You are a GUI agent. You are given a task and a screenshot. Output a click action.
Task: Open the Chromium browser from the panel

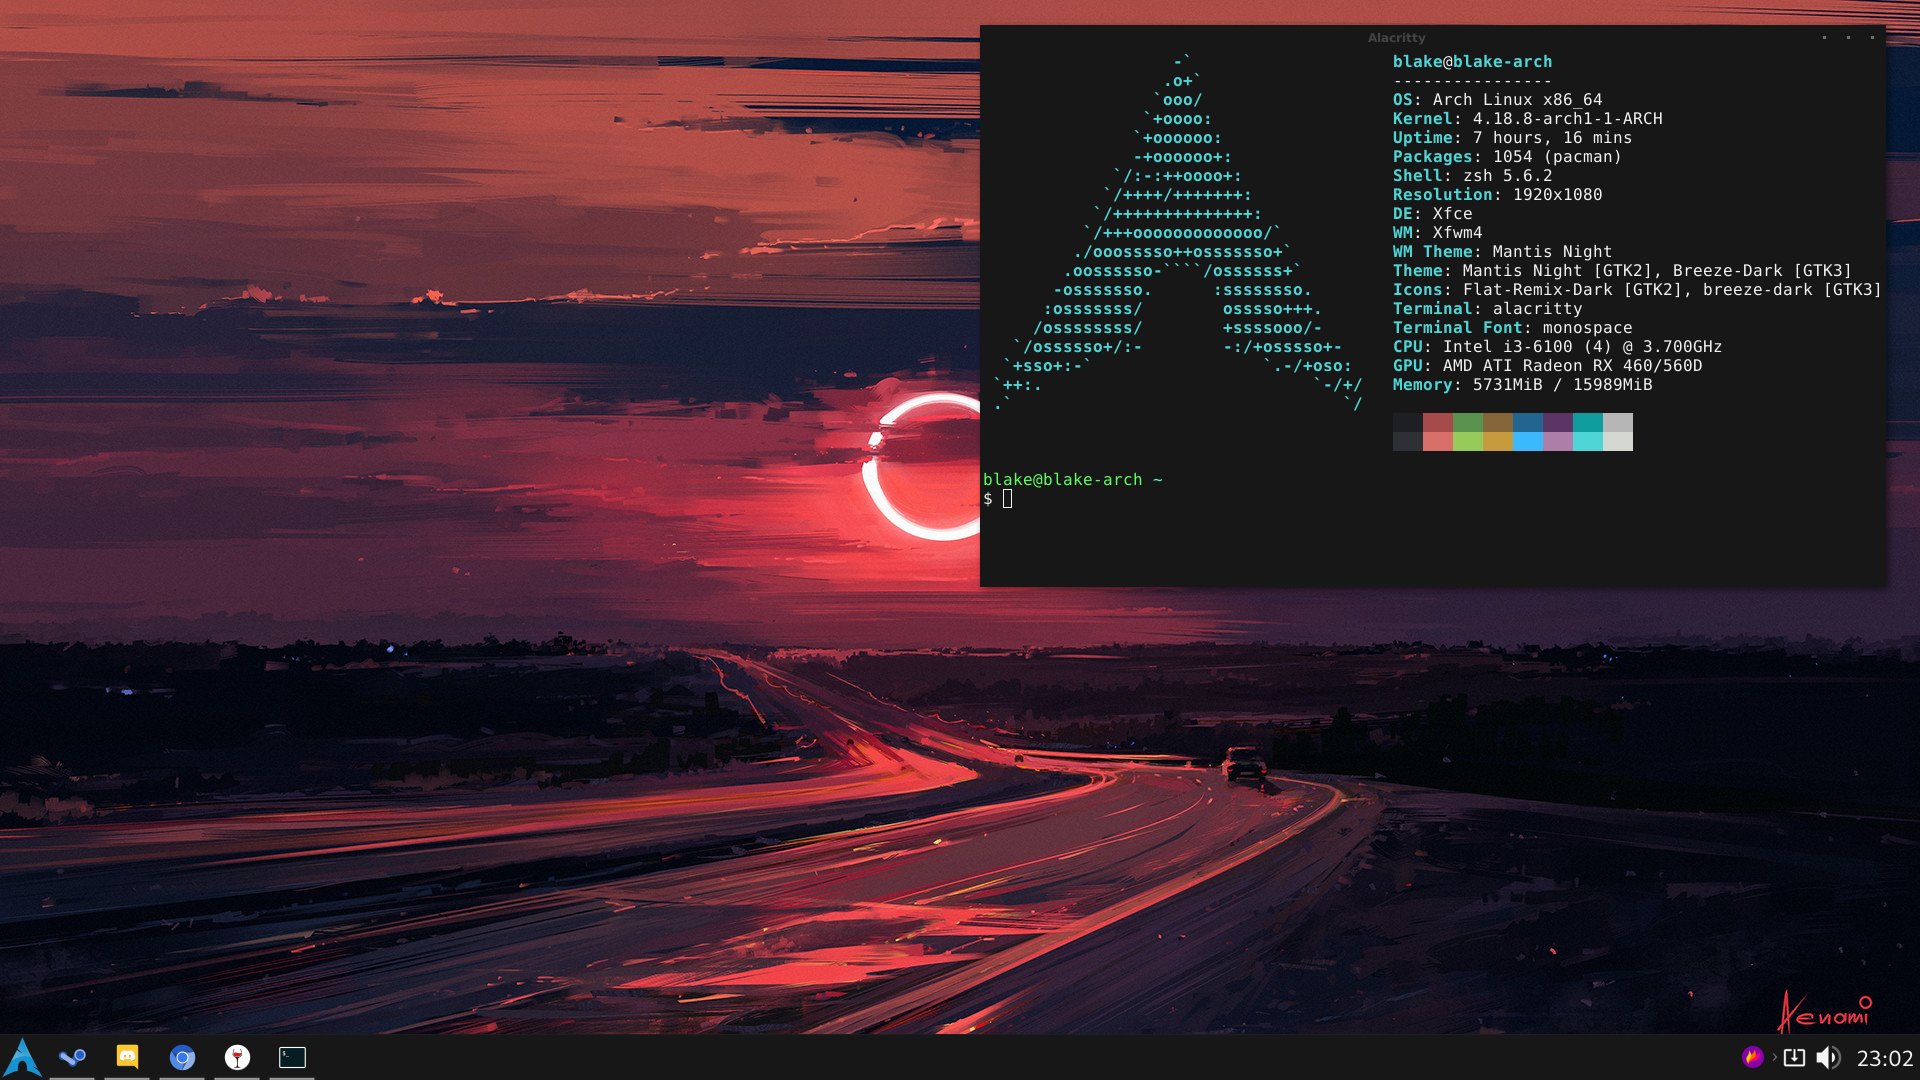click(x=182, y=1057)
